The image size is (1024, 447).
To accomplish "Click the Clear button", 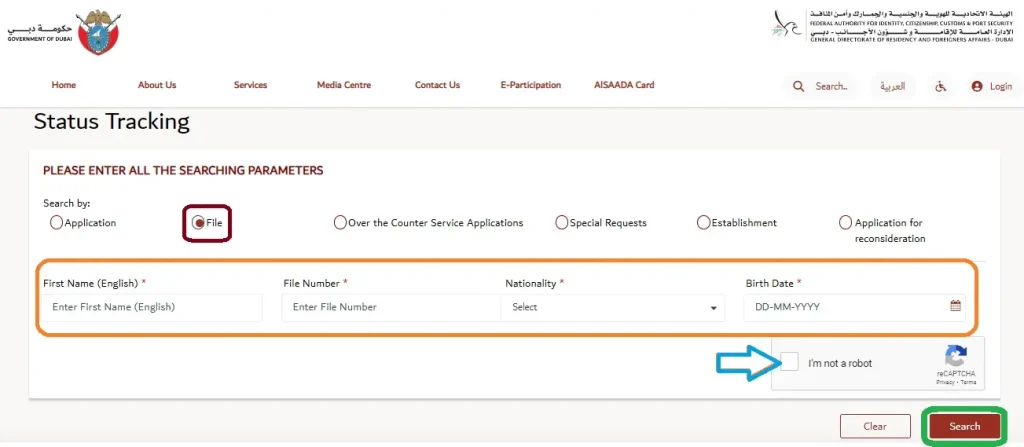I will pyautogui.click(x=875, y=426).
